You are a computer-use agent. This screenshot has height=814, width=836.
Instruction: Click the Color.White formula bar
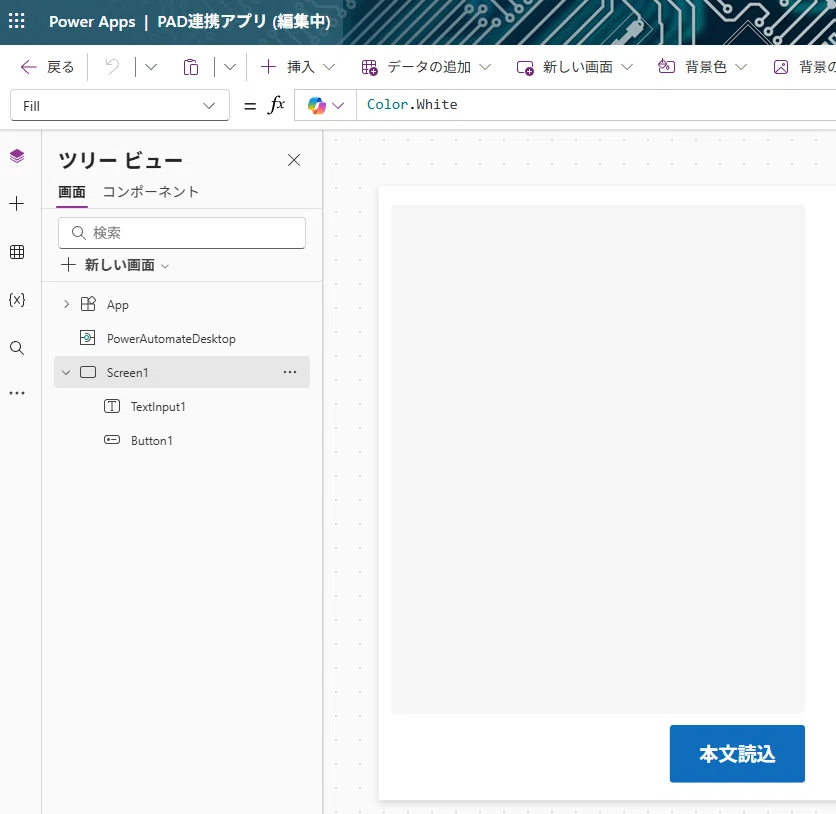[x=596, y=105]
